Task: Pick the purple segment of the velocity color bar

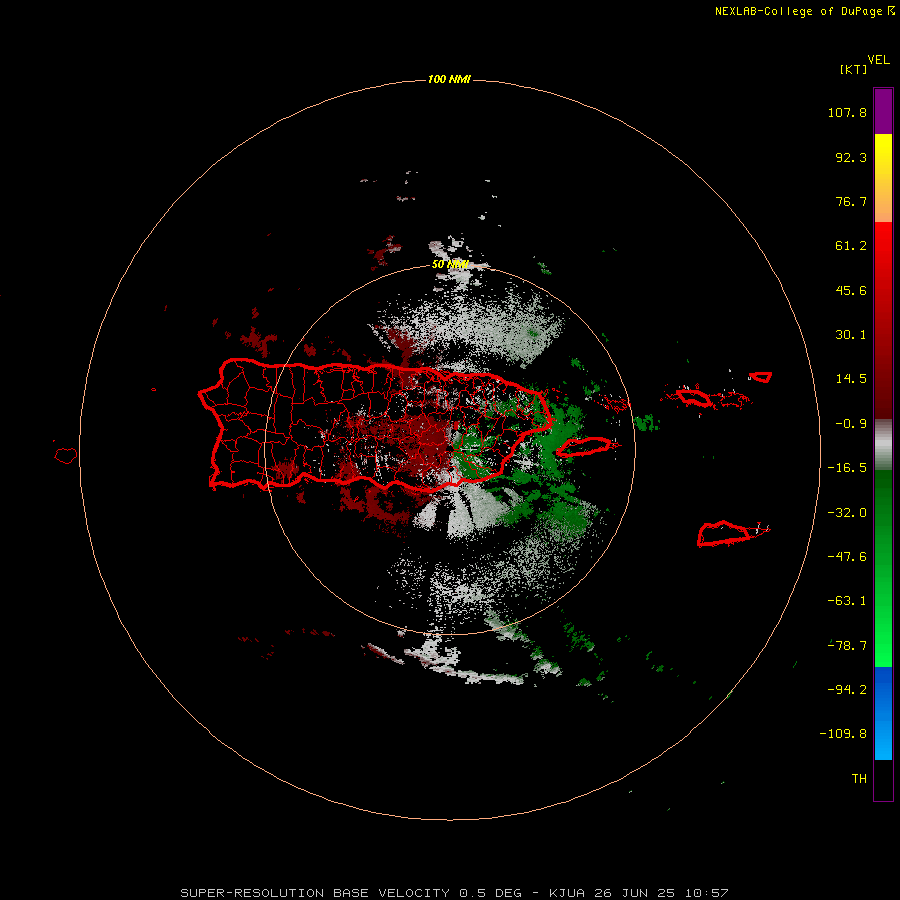Action: coord(883,111)
